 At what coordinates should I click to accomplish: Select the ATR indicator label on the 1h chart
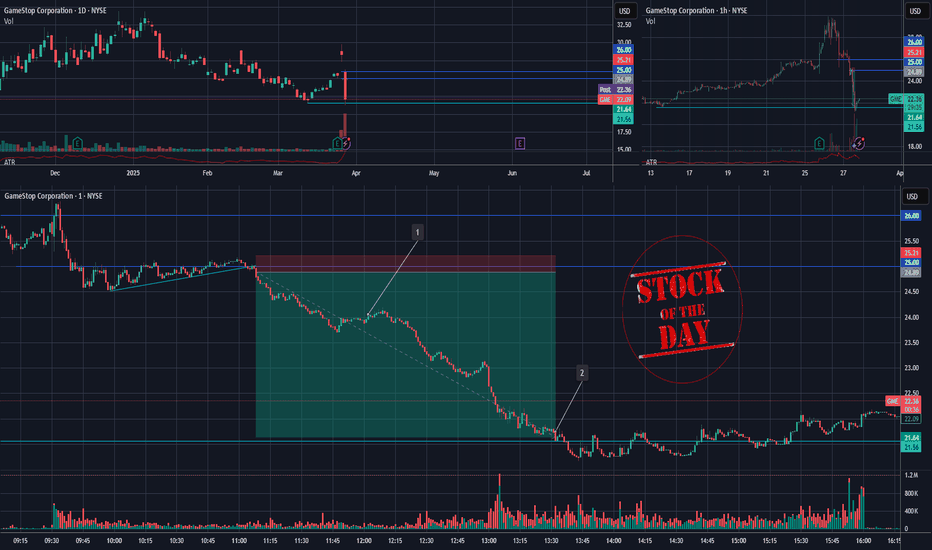click(x=651, y=162)
